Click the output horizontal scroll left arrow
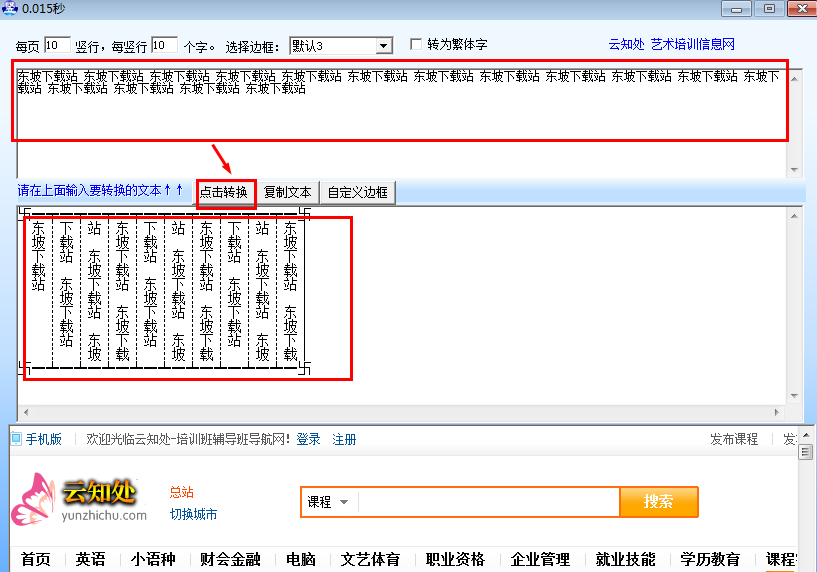Screen dimensions: 817x572 click(x=26, y=412)
